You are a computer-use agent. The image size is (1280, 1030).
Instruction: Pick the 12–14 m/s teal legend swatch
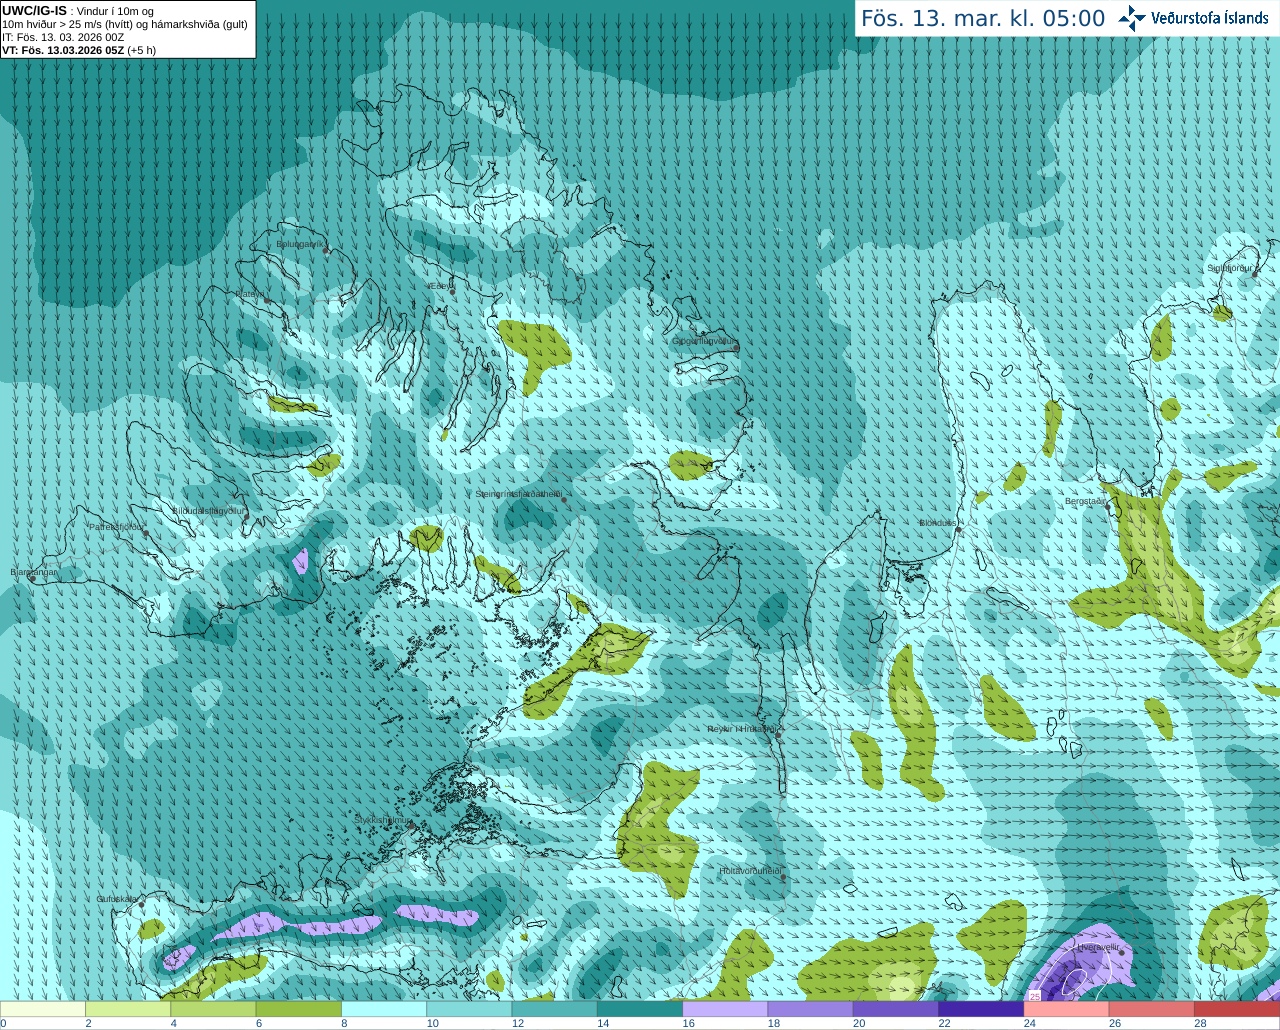click(x=554, y=1008)
